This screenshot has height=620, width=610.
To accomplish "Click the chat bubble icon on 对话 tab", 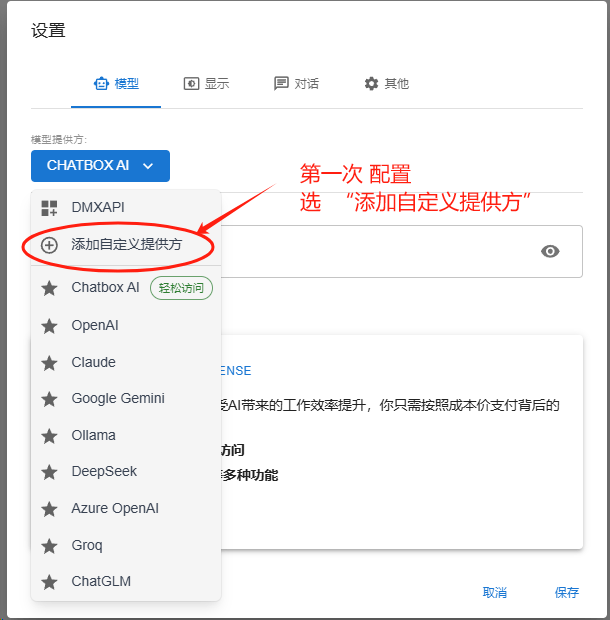I will (x=281, y=84).
